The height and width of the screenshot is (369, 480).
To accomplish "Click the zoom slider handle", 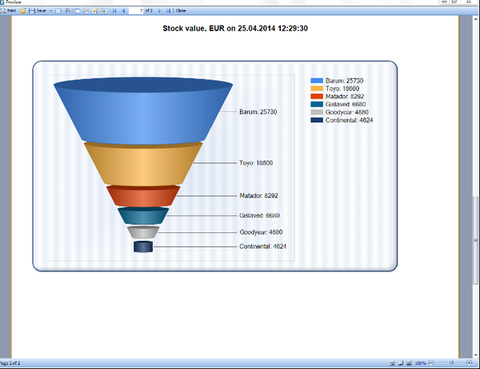I will [x=452, y=363].
